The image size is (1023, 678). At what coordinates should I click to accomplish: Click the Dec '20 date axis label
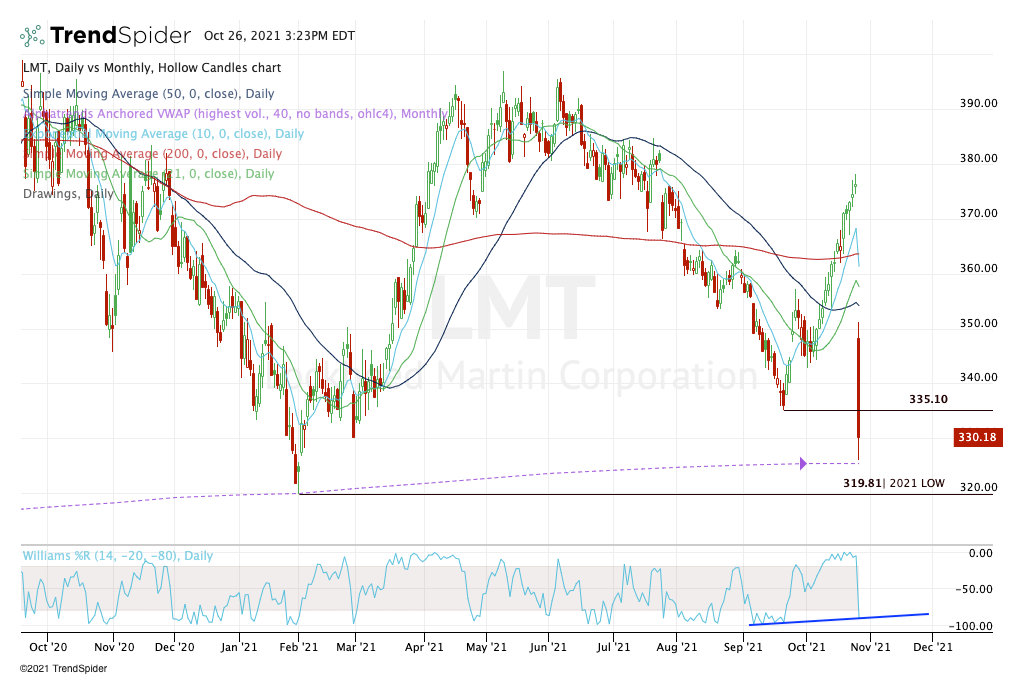175,647
